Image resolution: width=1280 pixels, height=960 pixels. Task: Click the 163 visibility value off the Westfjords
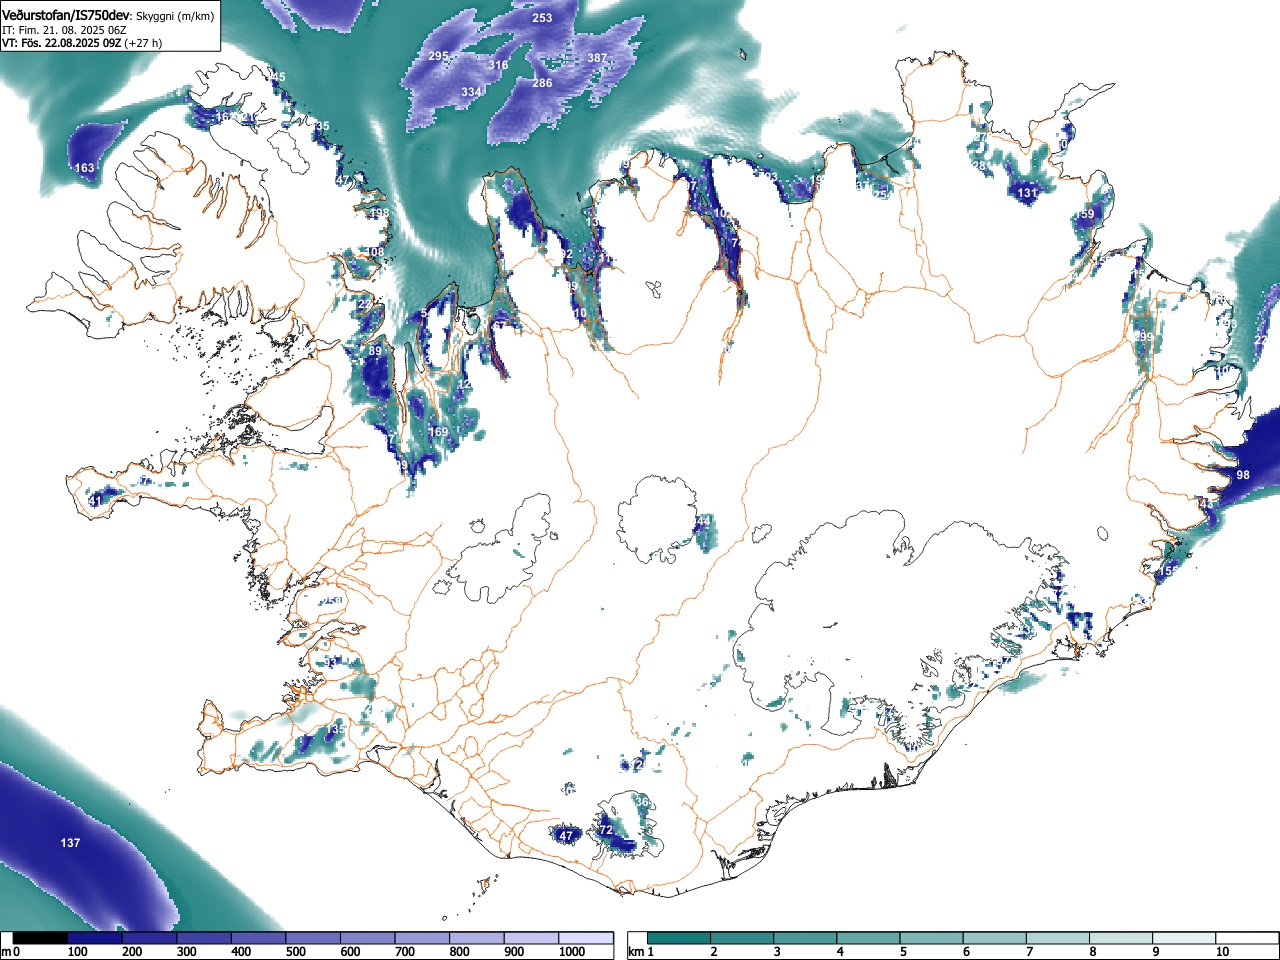pos(85,168)
